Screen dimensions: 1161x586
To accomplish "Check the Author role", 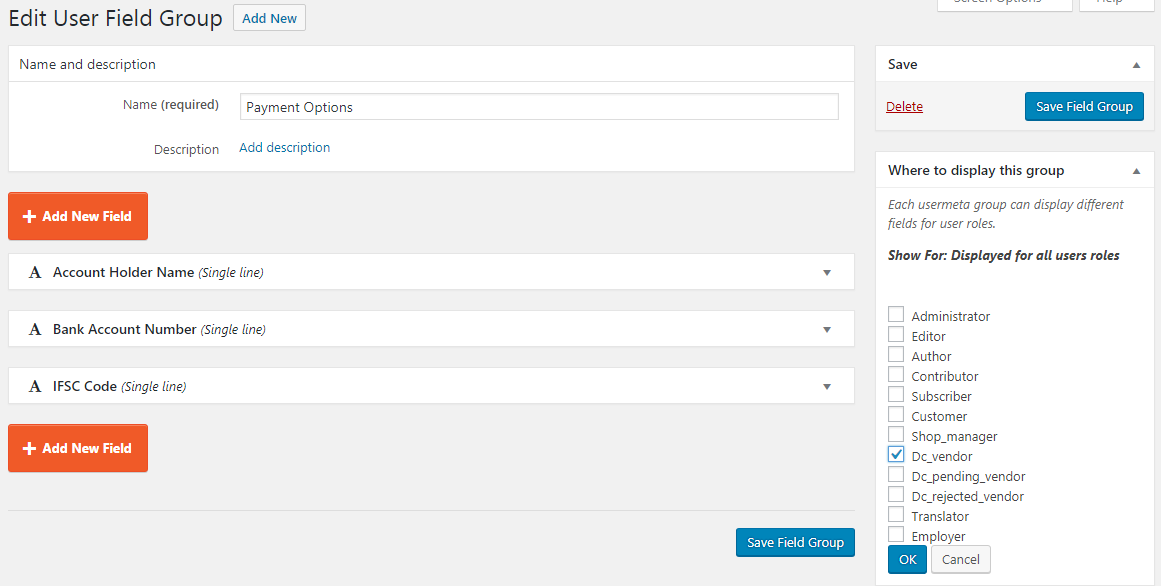I will point(896,354).
